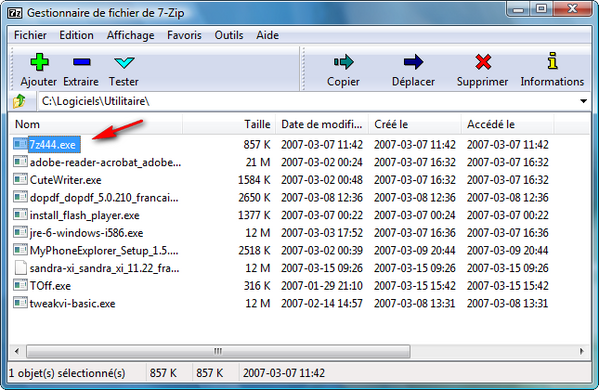Click the Extraire blue minus icon
Viewport: 599px width, 390px height.
point(81,62)
